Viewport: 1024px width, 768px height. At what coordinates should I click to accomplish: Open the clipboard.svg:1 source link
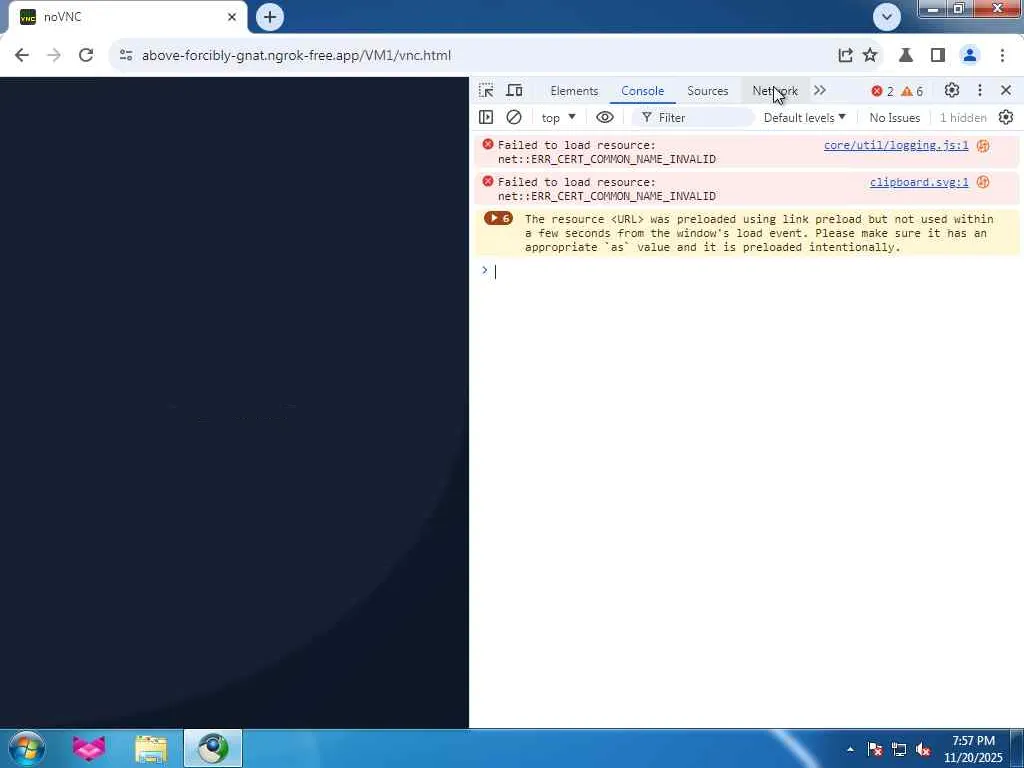click(x=919, y=182)
